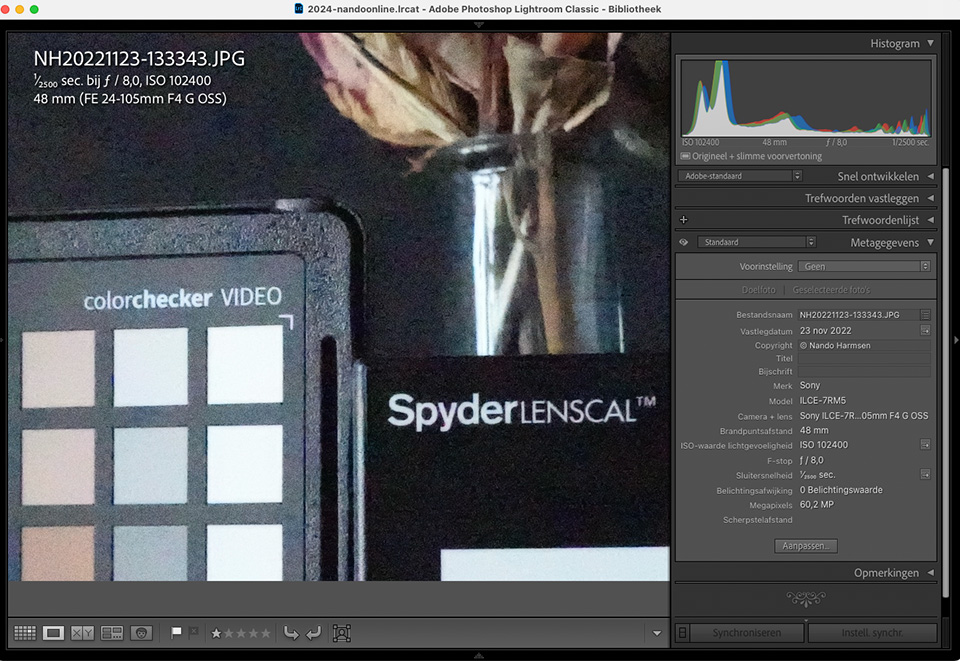This screenshot has width=960, height=661.
Task: Click the Lightroom document icon in title bar
Action: (x=299, y=9)
